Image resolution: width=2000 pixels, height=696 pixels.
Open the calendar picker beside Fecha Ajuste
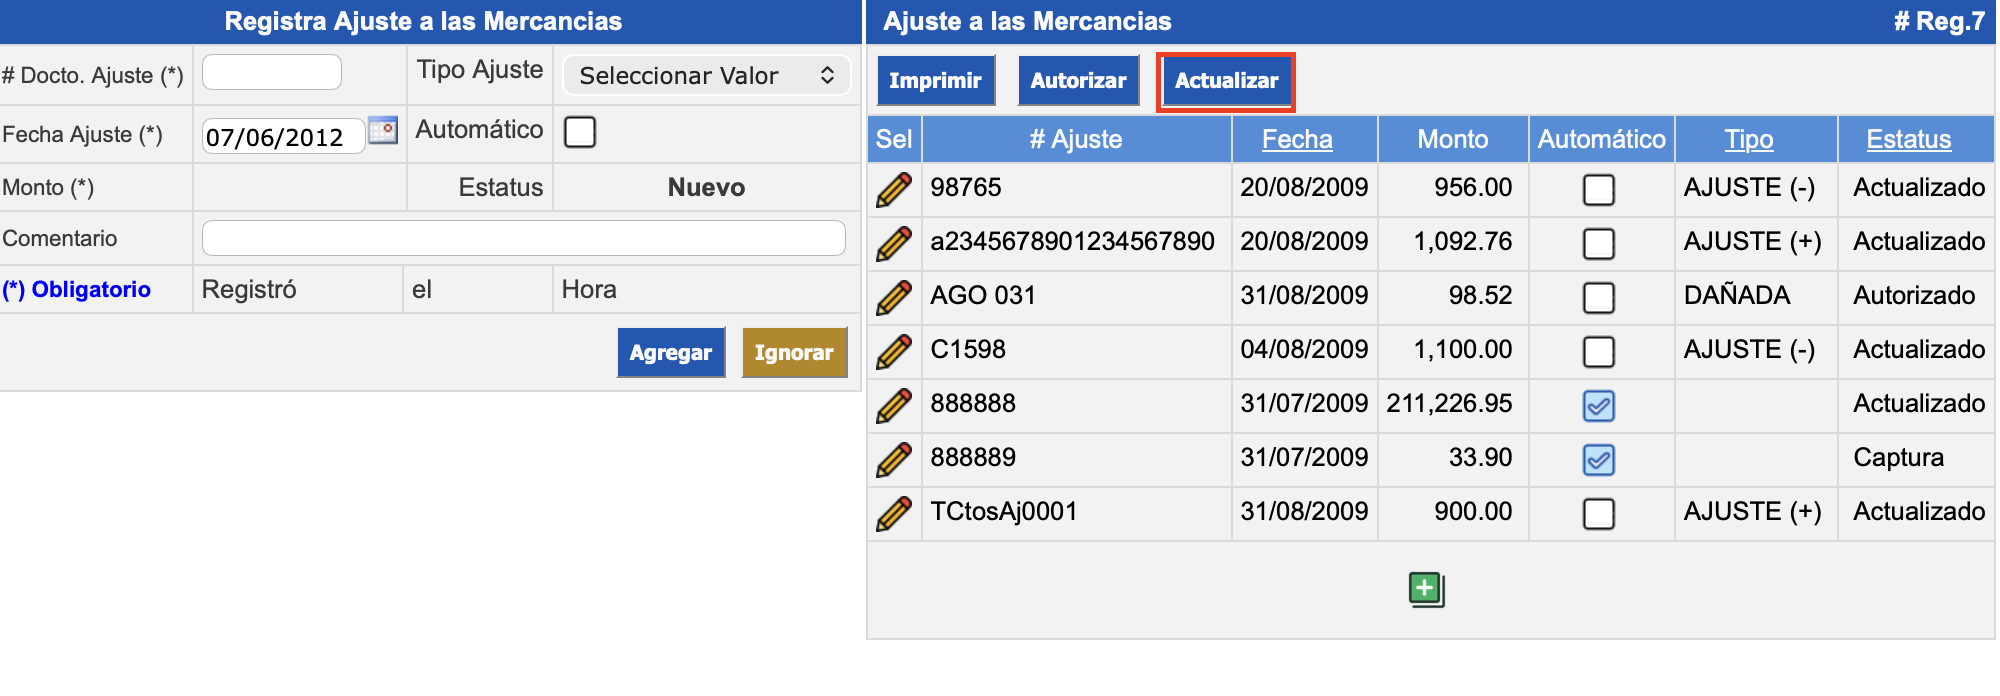click(x=383, y=131)
